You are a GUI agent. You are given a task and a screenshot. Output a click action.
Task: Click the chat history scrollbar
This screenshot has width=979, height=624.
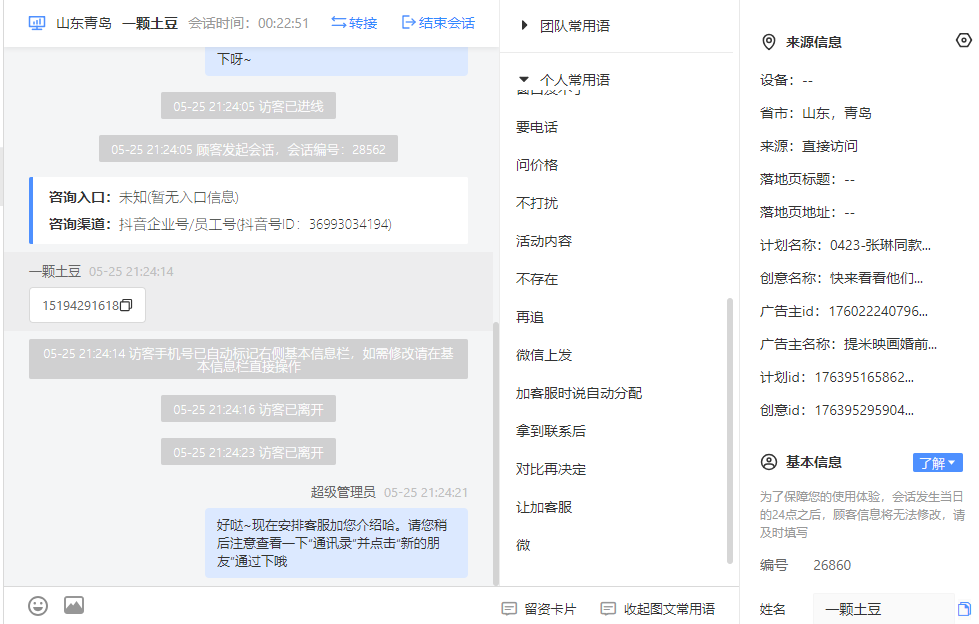[496, 454]
